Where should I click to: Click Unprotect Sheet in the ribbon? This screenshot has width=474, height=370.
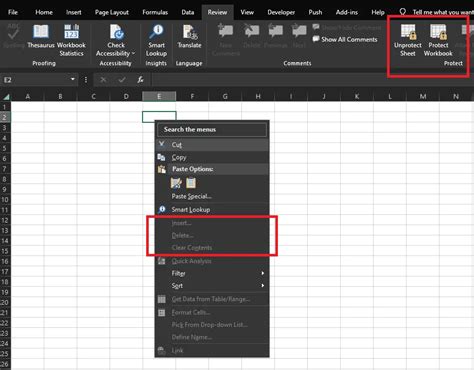(x=408, y=40)
